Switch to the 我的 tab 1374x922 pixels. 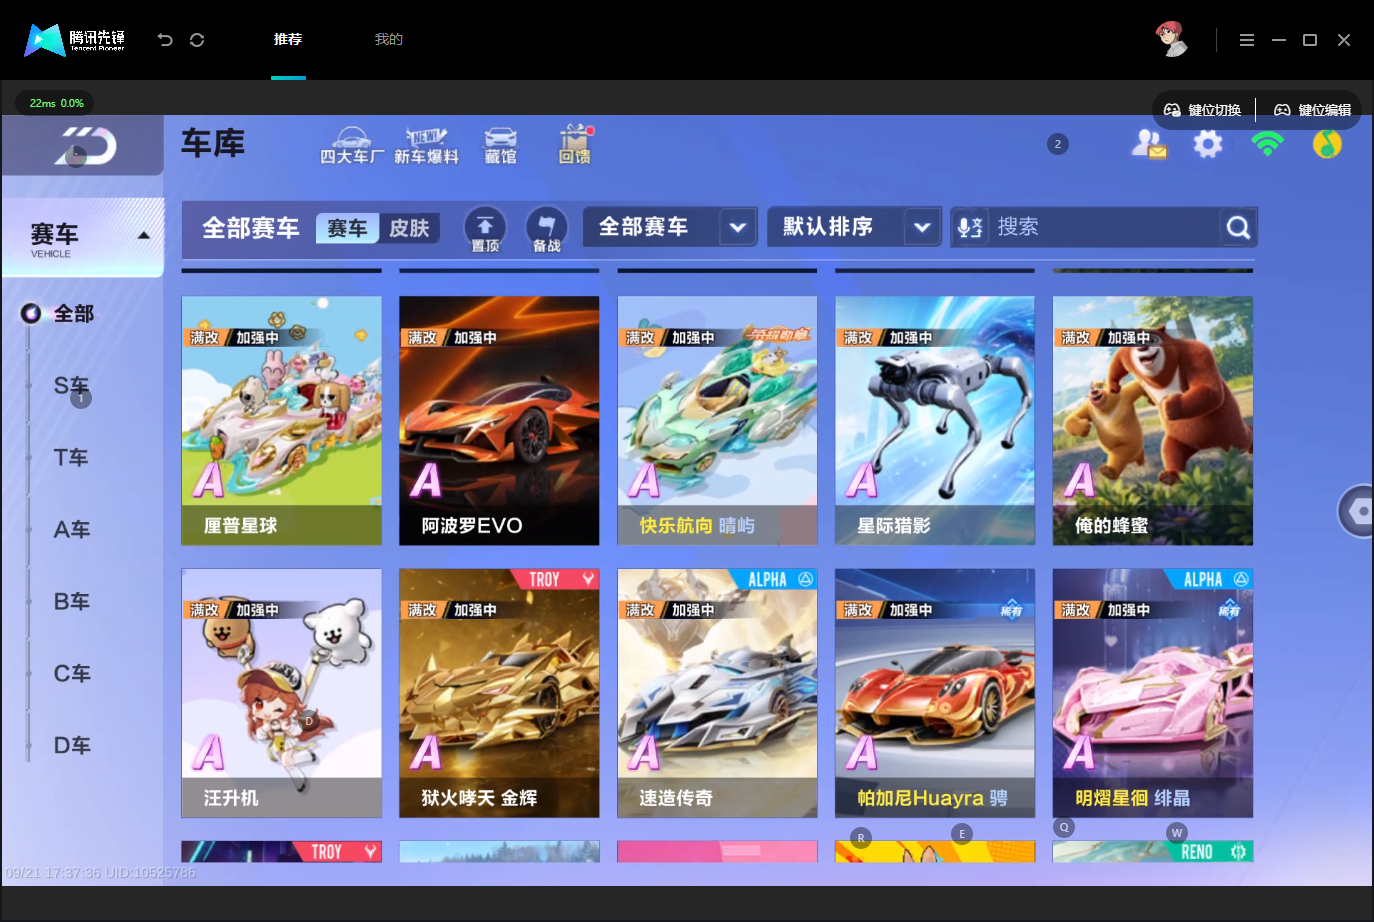388,40
